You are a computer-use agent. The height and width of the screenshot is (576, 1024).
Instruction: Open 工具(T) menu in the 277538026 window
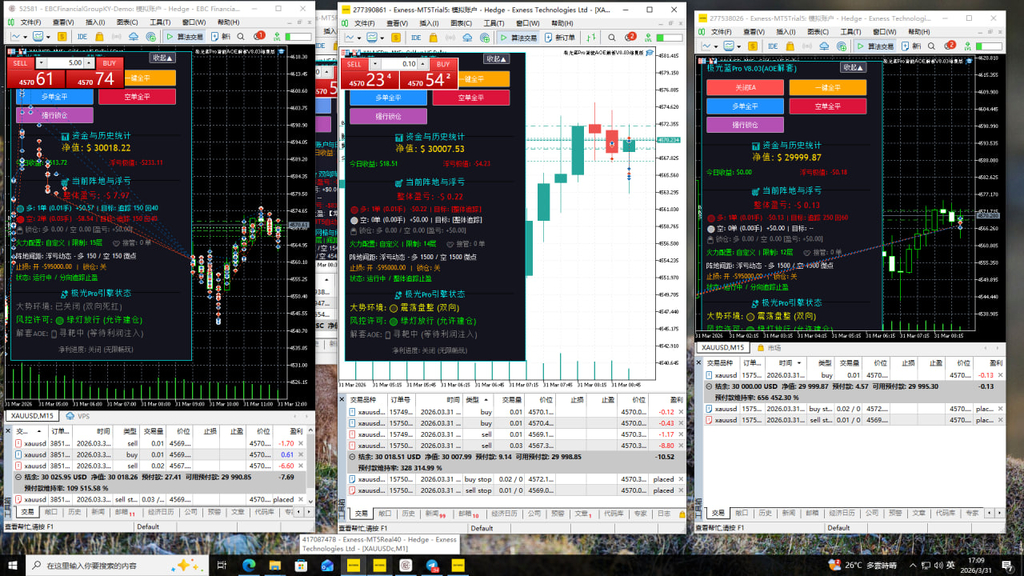point(850,31)
